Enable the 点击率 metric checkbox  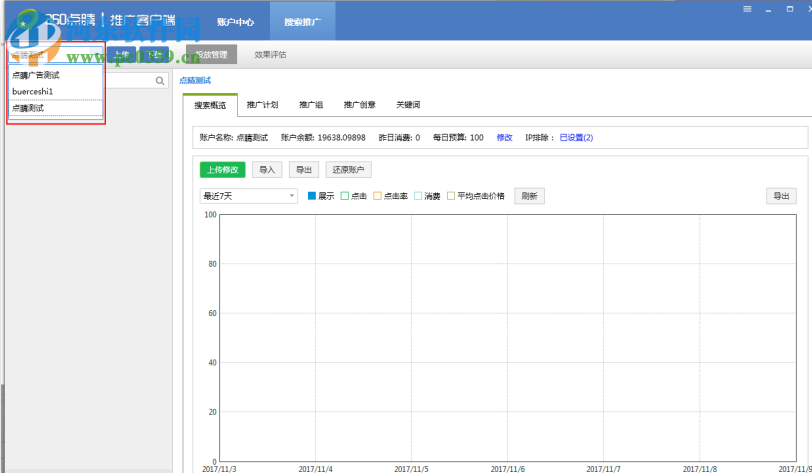point(378,196)
